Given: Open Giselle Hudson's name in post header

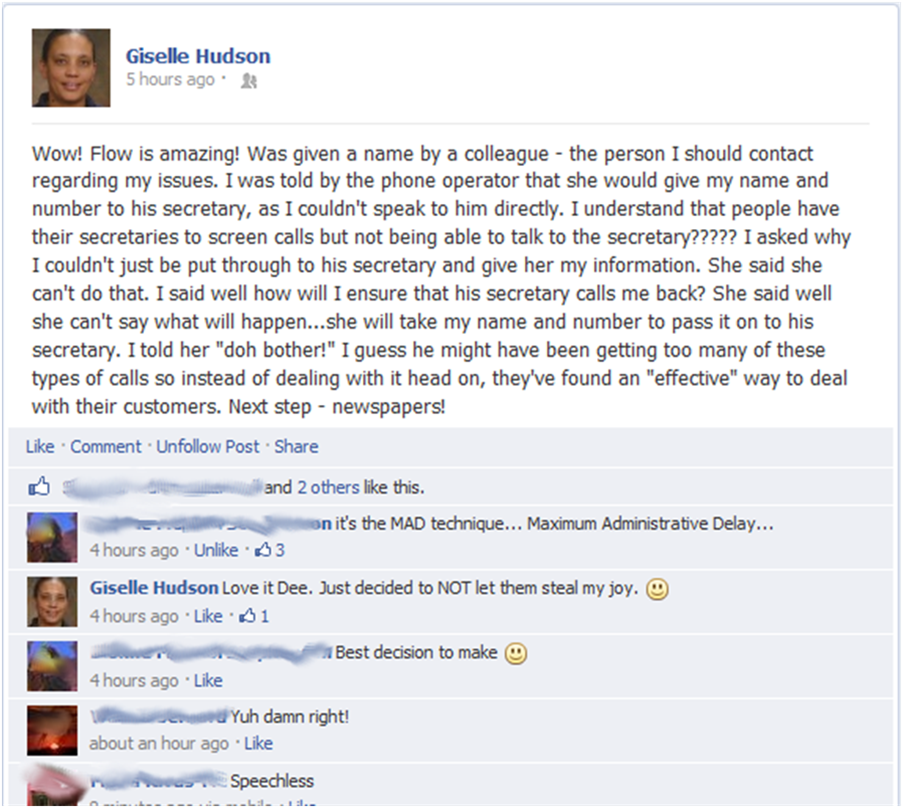Looking at the screenshot, I should tap(198, 56).
